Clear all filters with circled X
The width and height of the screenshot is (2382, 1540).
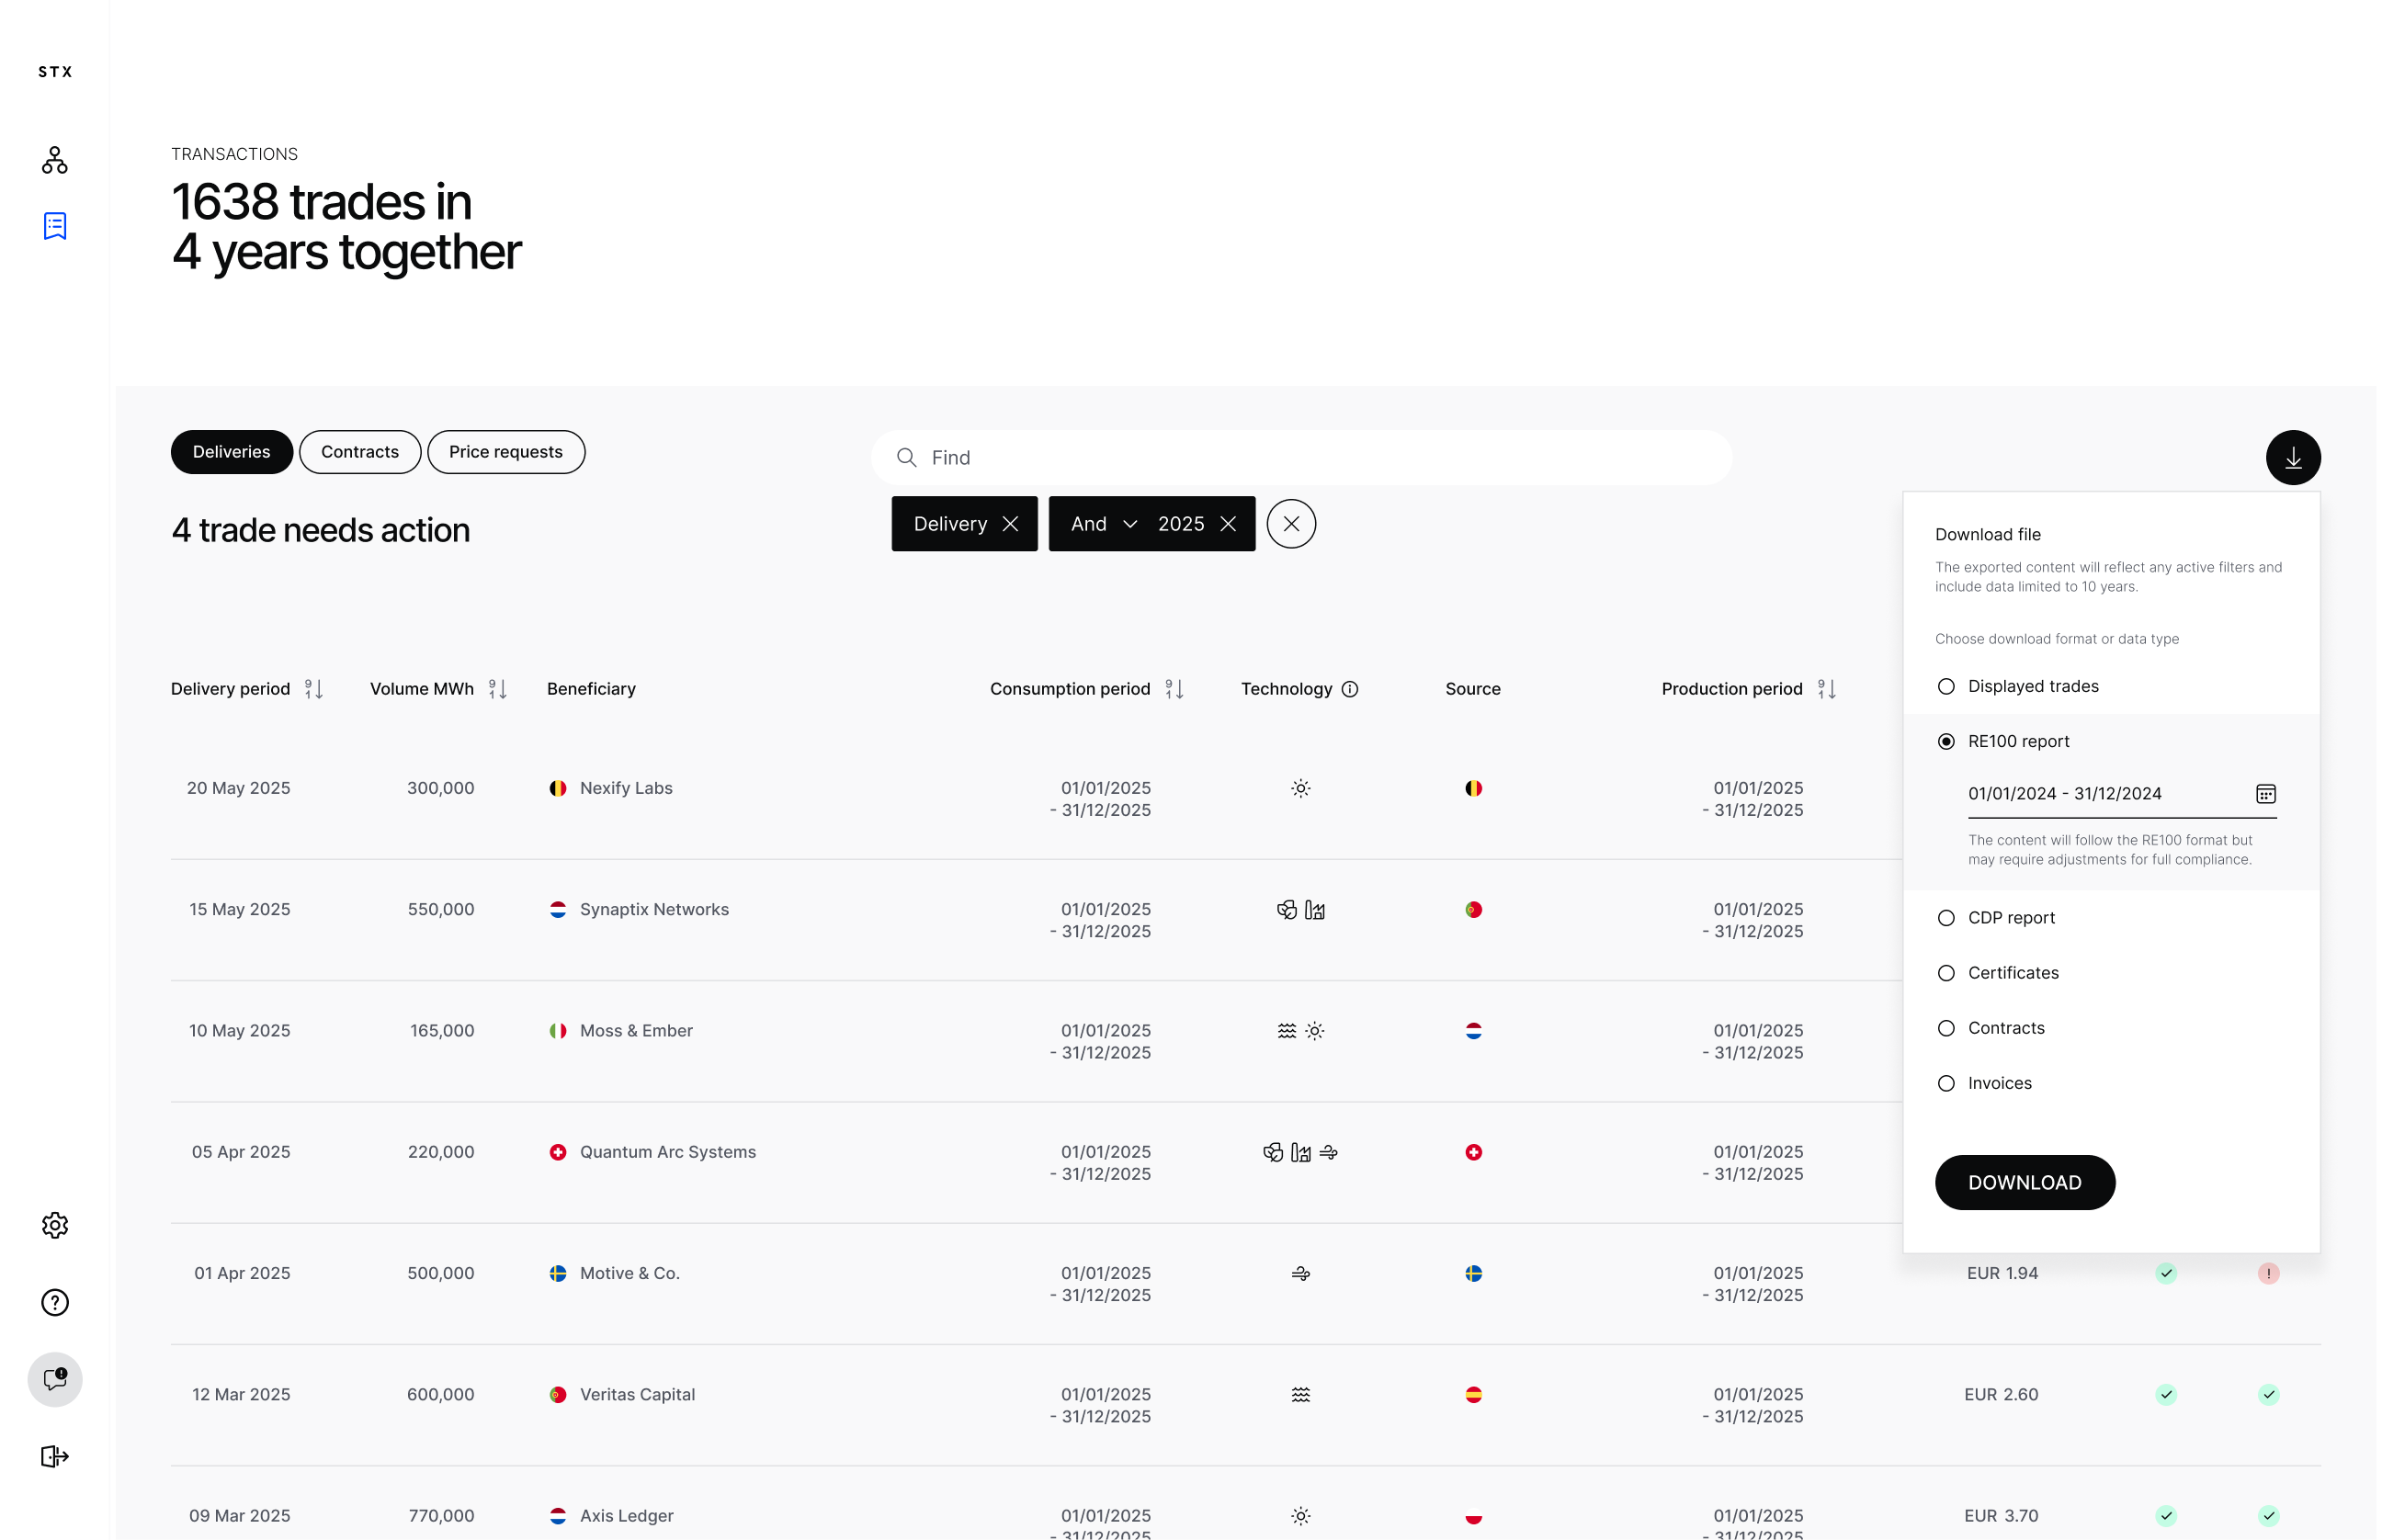click(x=1290, y=524)
